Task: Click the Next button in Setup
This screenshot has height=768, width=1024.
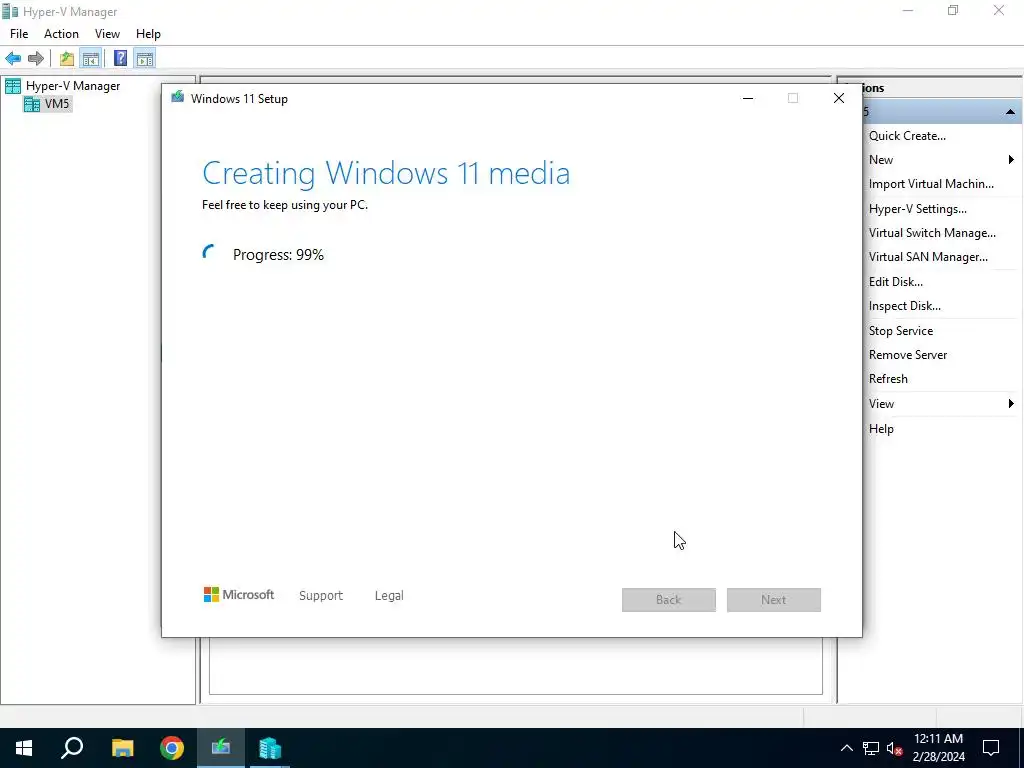Action: click(x=774, y=600)
